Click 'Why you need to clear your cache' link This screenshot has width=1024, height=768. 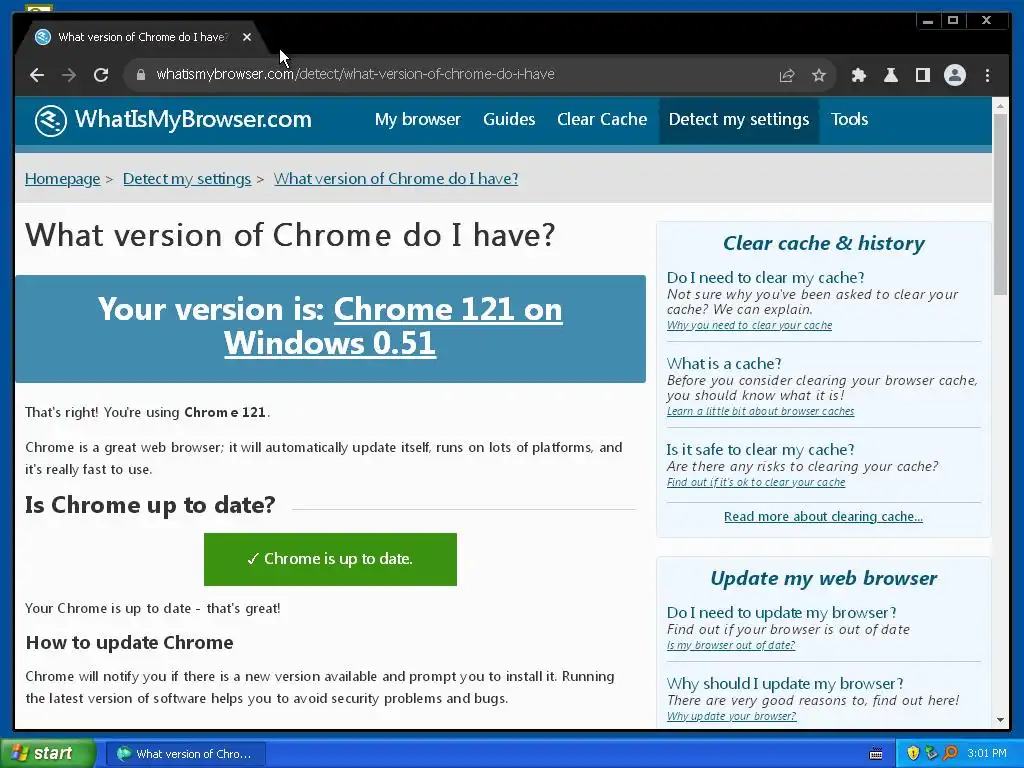749,325
